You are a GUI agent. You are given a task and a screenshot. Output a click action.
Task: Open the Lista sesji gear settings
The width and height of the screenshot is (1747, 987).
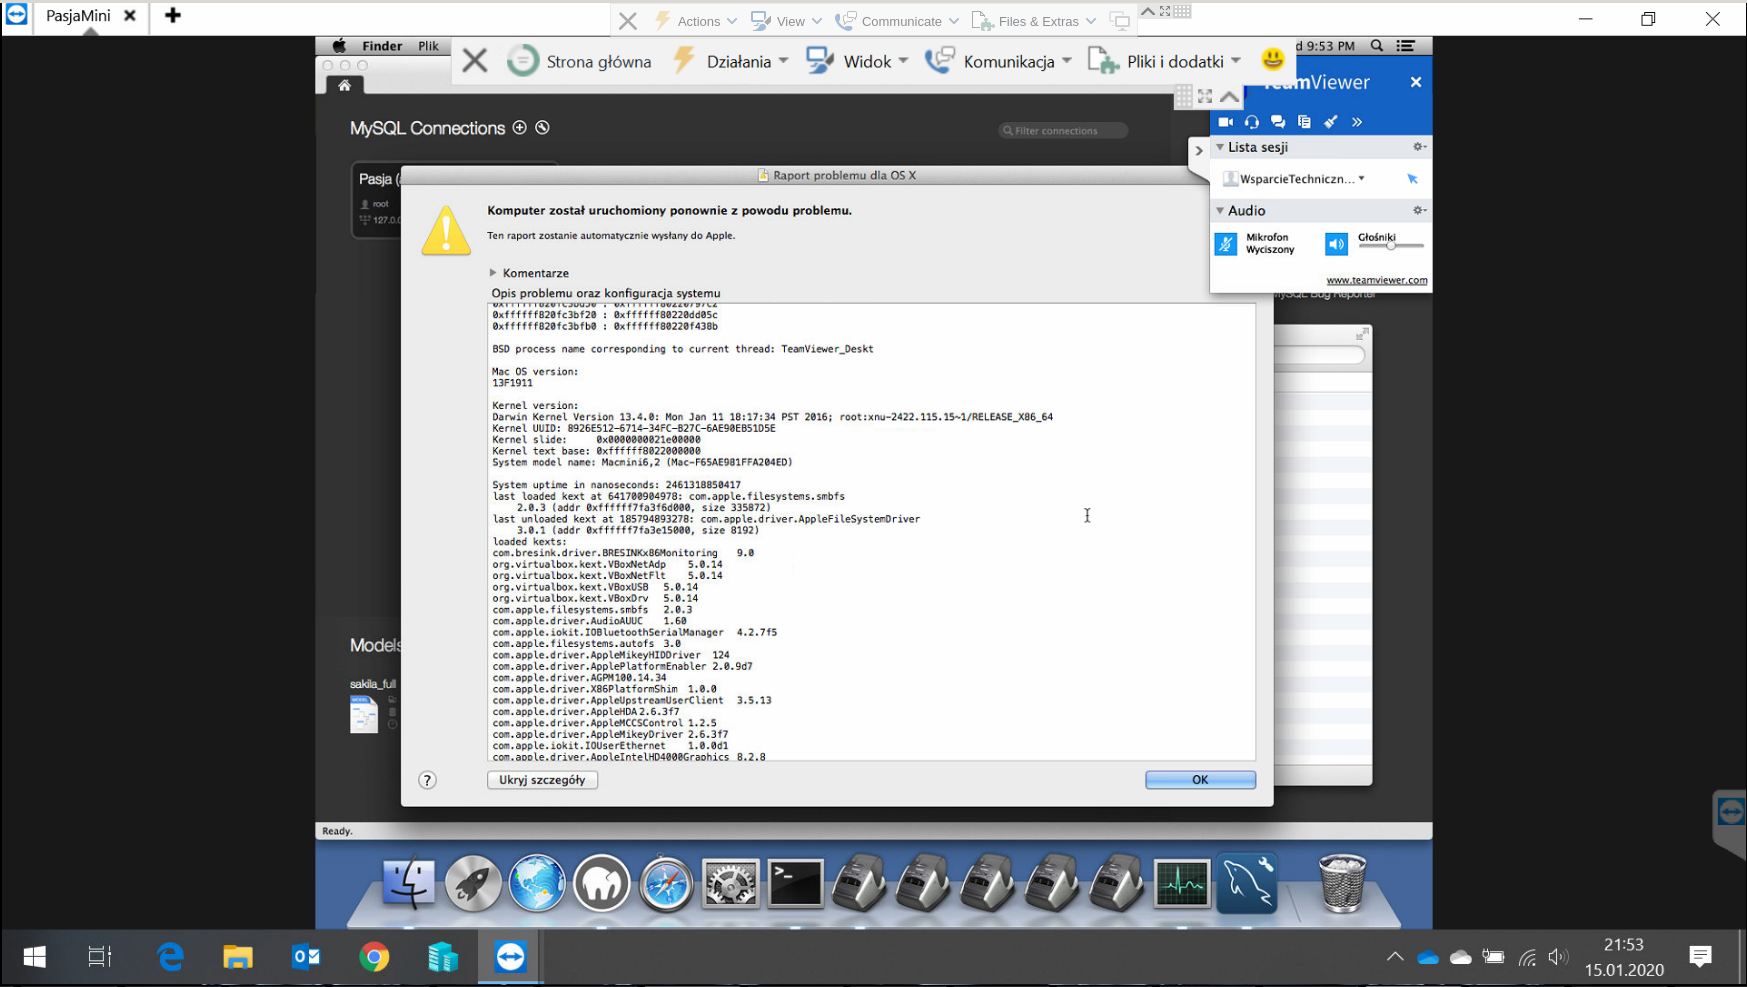click(x=1418, y=147)
